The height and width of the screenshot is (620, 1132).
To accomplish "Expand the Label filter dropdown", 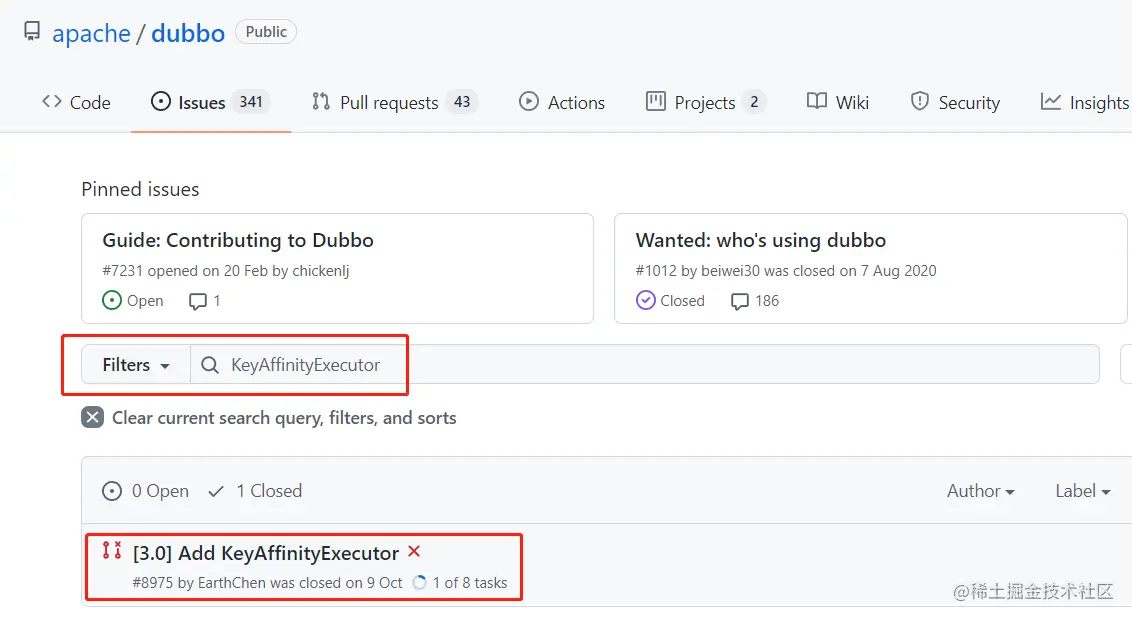I will pos(1082,492).
